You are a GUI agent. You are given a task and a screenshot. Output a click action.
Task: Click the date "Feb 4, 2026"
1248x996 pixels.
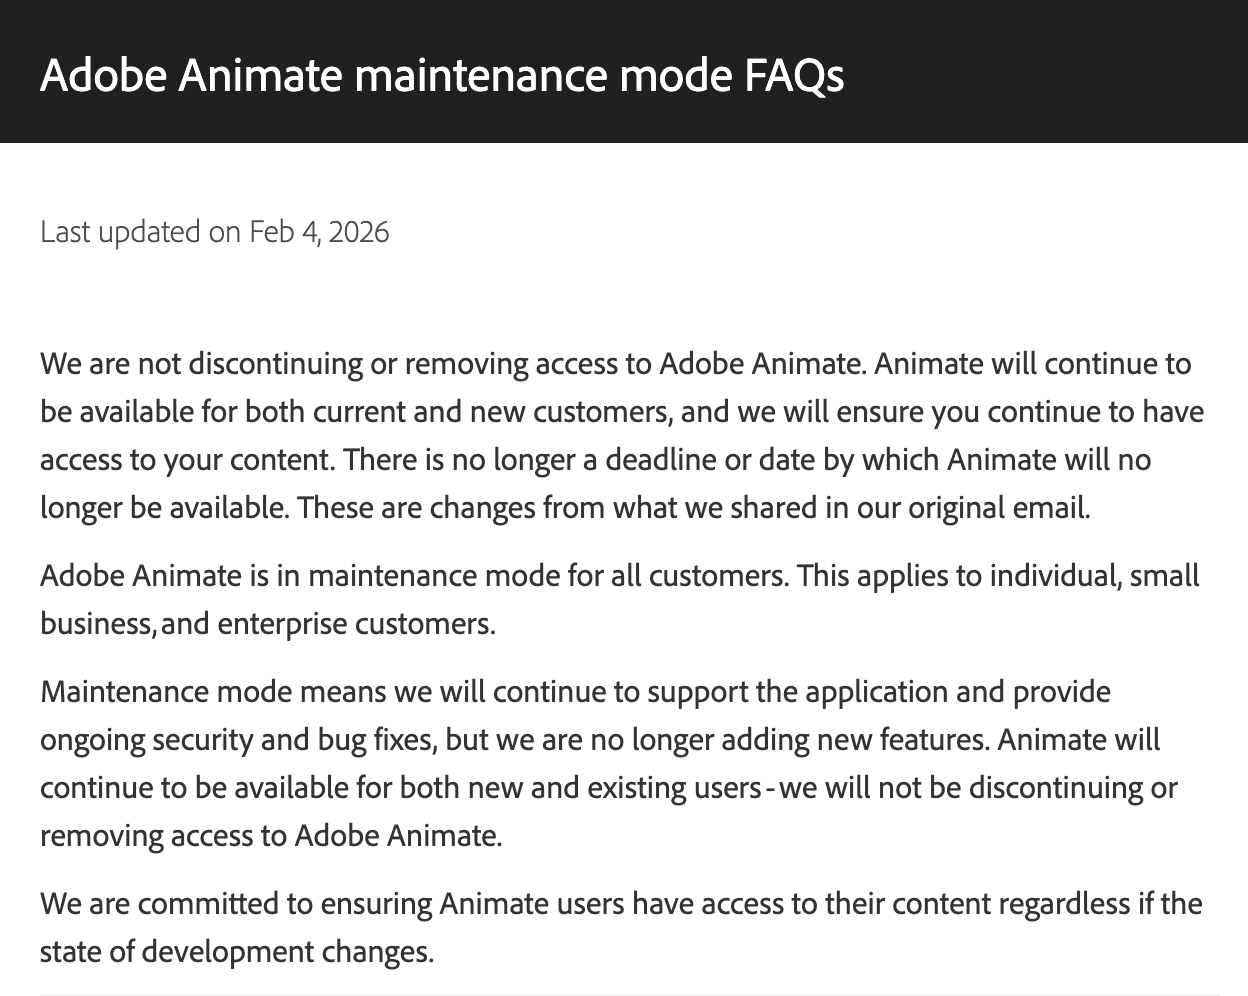[x=319, y=232]
